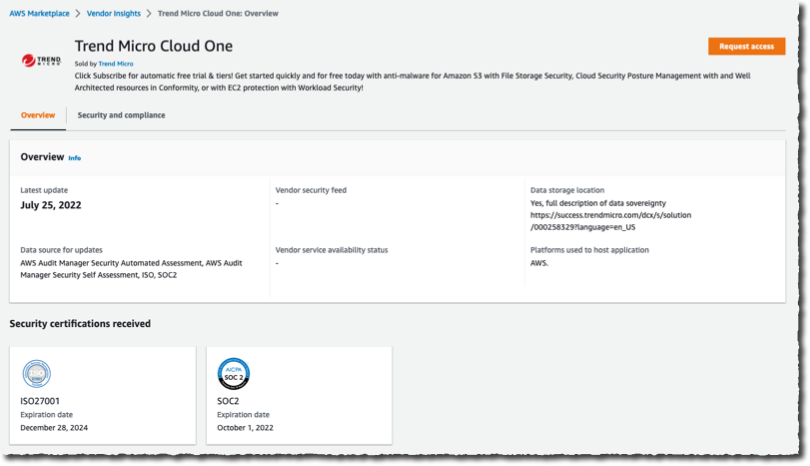Click the AICPA SOC 2 badge icon
Viewport: 810px width, 466px height.
point(233,374)
